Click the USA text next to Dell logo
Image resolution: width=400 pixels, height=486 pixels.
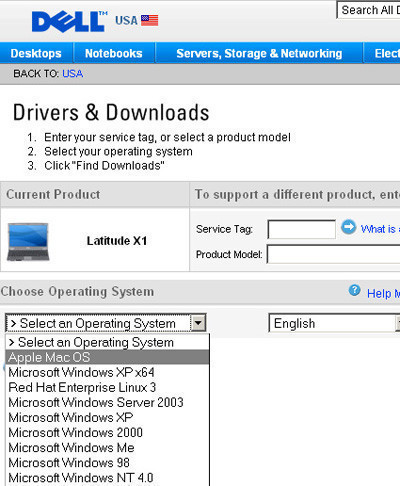click(126, 21)
